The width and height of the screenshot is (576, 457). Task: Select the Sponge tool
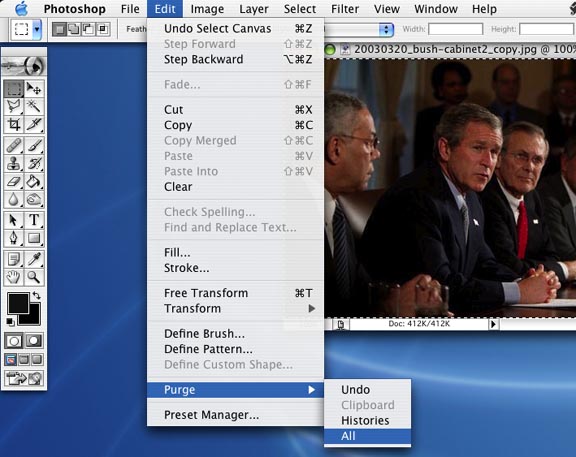[x=34, y=199]
